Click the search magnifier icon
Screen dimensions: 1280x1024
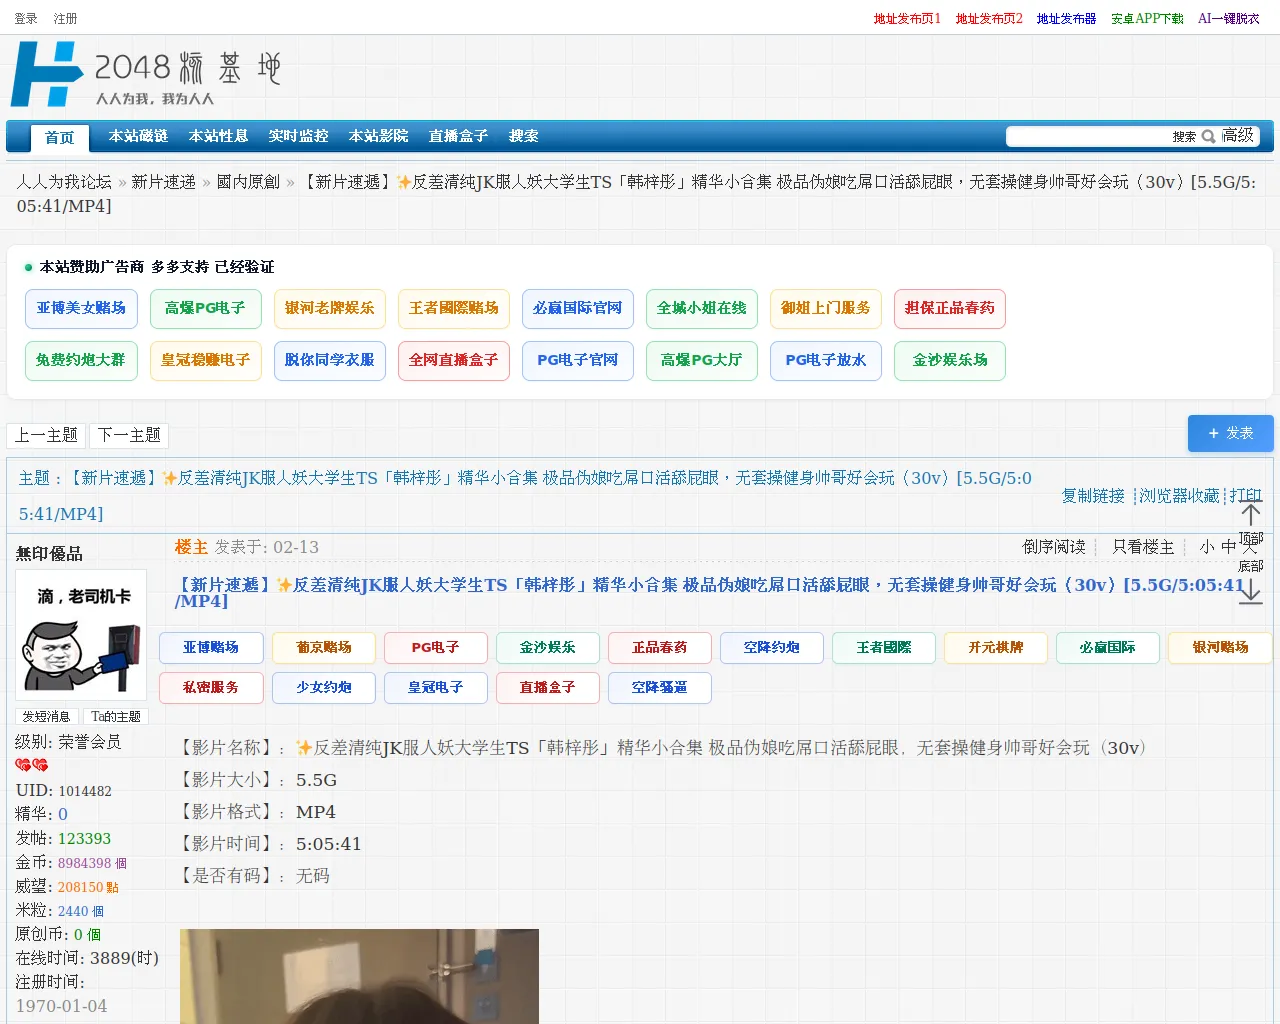point(1208,136)
